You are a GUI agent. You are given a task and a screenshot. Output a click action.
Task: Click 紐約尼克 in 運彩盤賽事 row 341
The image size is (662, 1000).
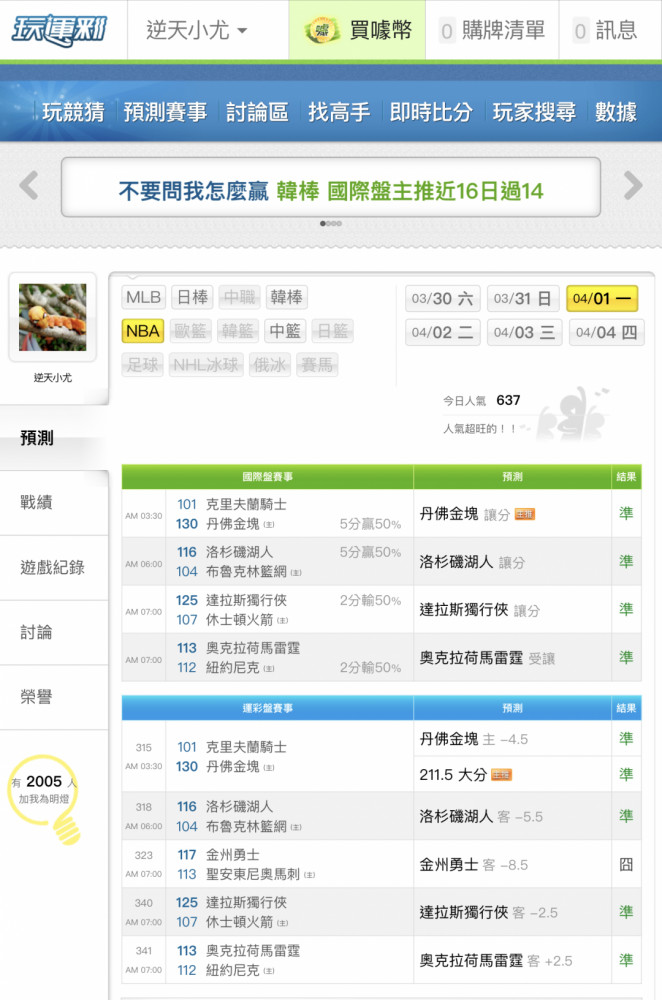coord(232,971)
